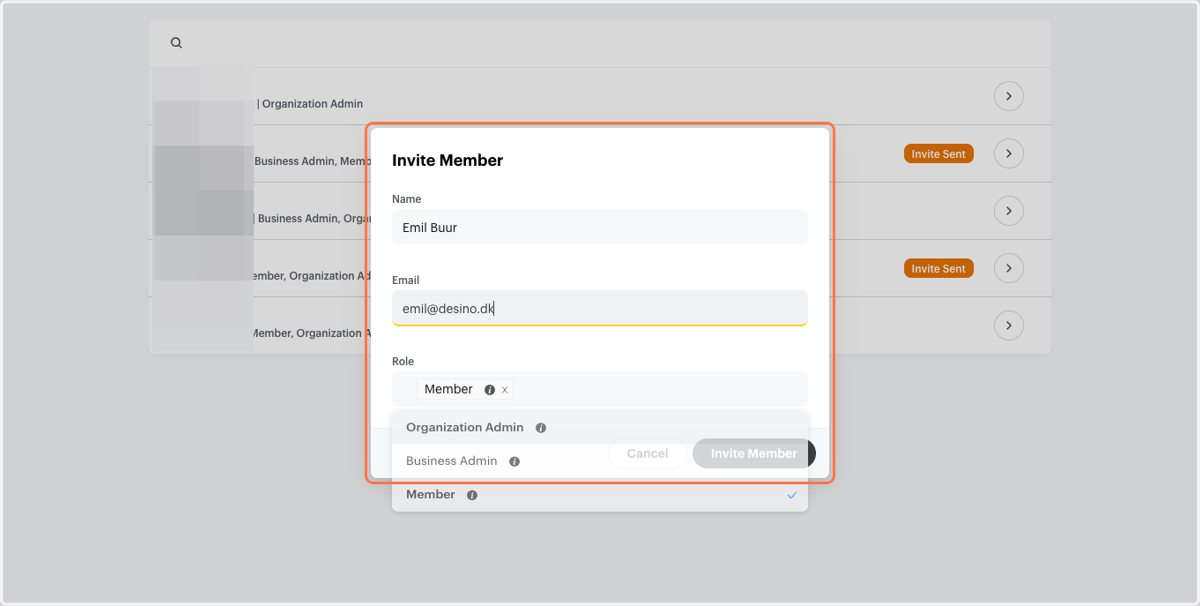Viewport: 1200px width, 606px height.
Task: Click the Email input field
Action: coord(600,308)
